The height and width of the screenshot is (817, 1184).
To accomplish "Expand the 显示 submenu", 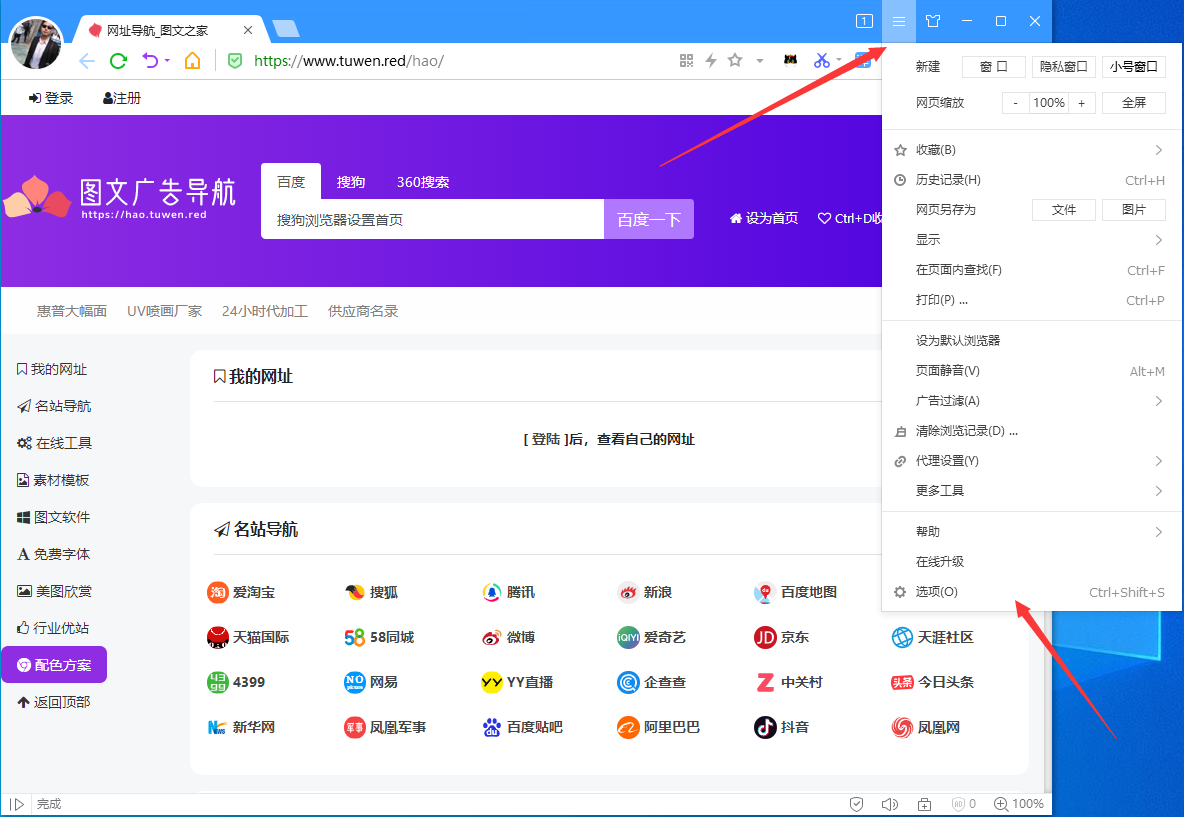I will (1031, 240).
